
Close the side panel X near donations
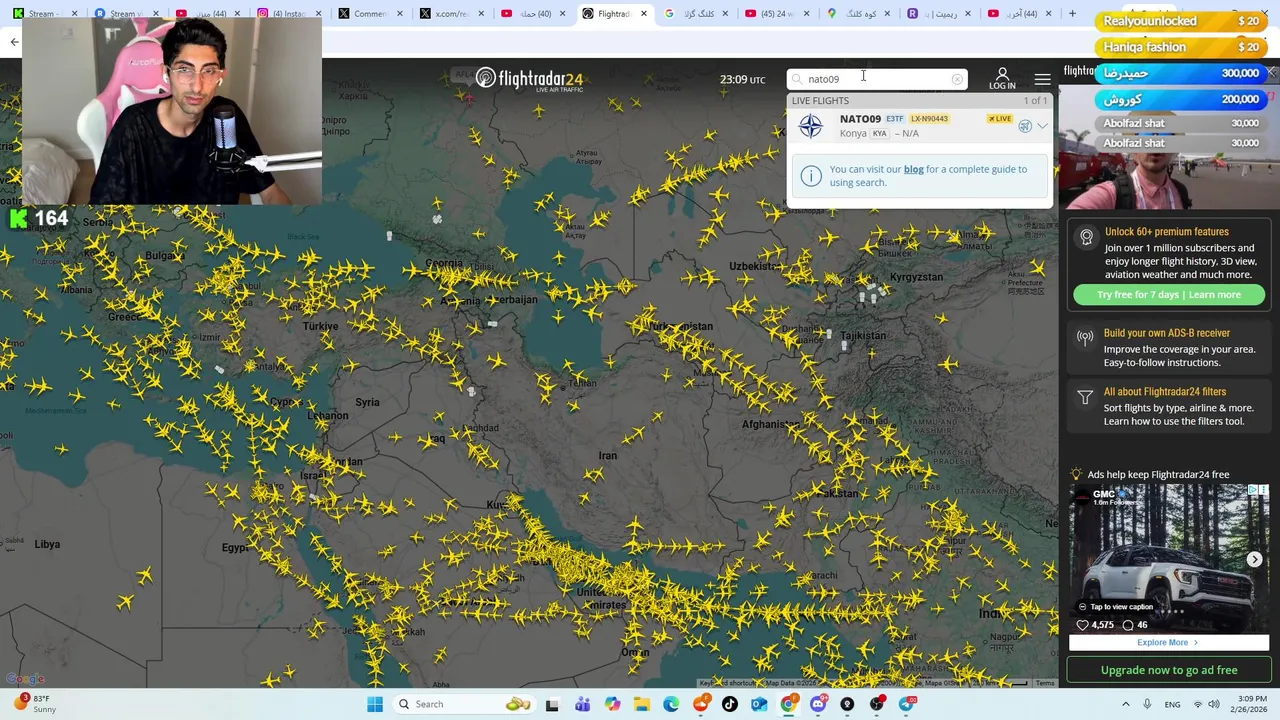(1271, 73)
